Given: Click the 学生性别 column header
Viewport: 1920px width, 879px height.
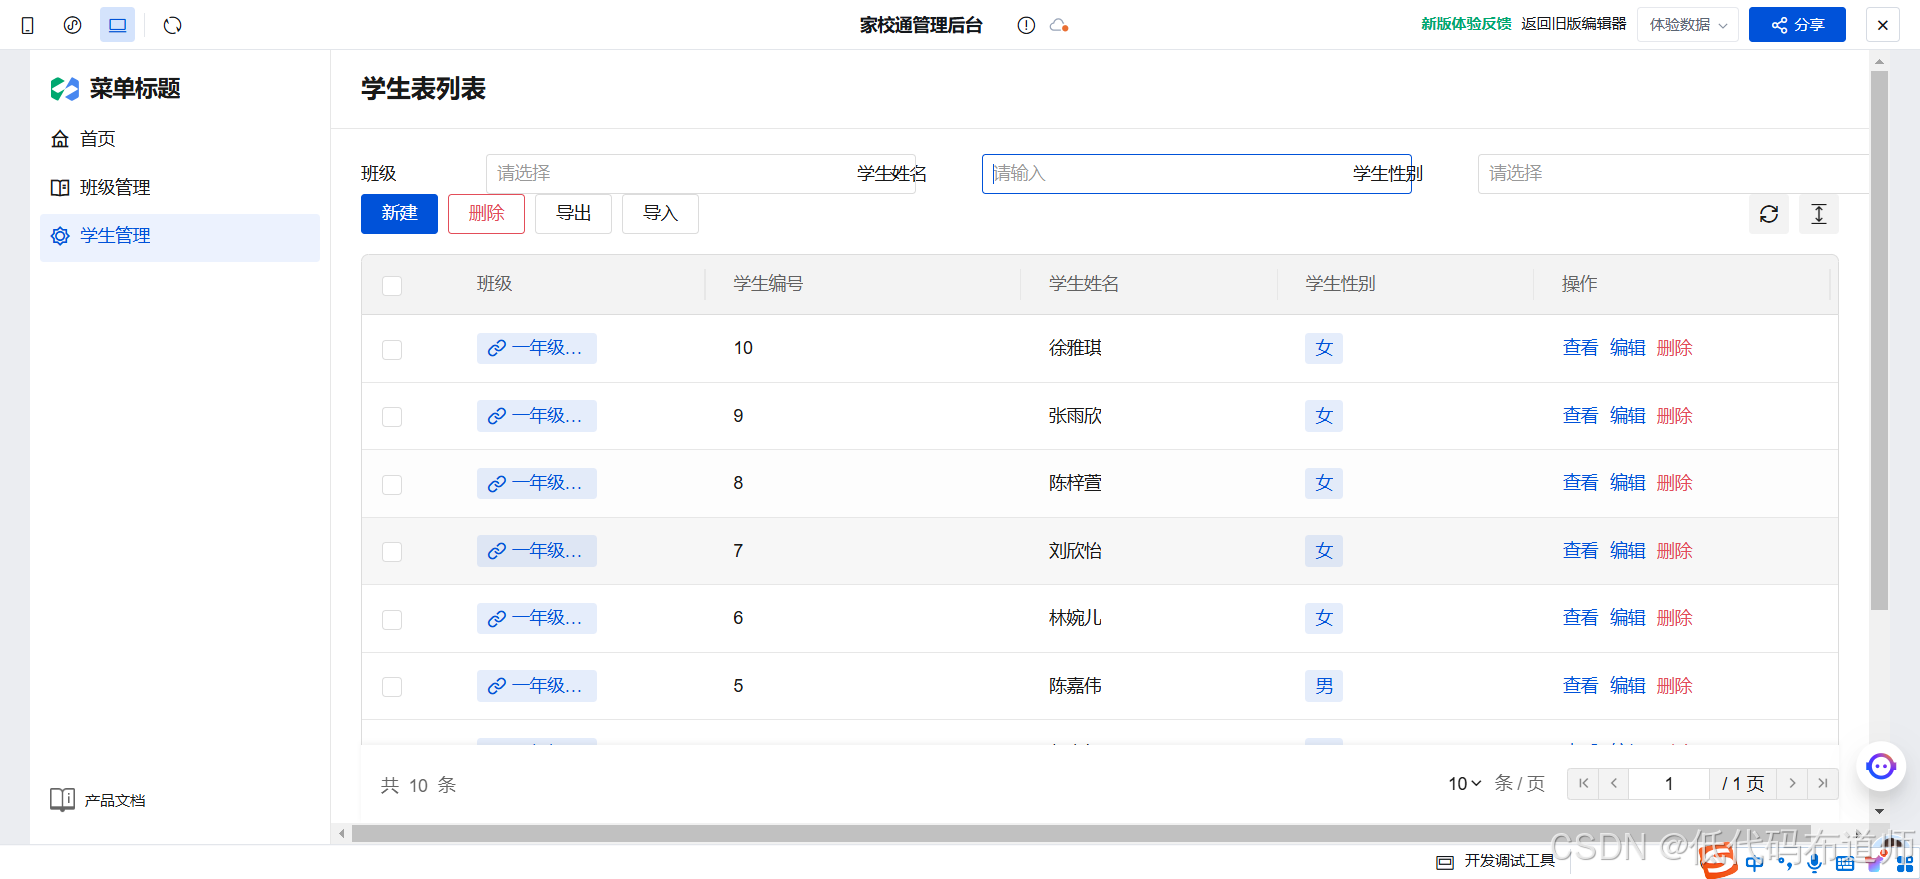Looking at the screenshot, I should [1340, 284].
